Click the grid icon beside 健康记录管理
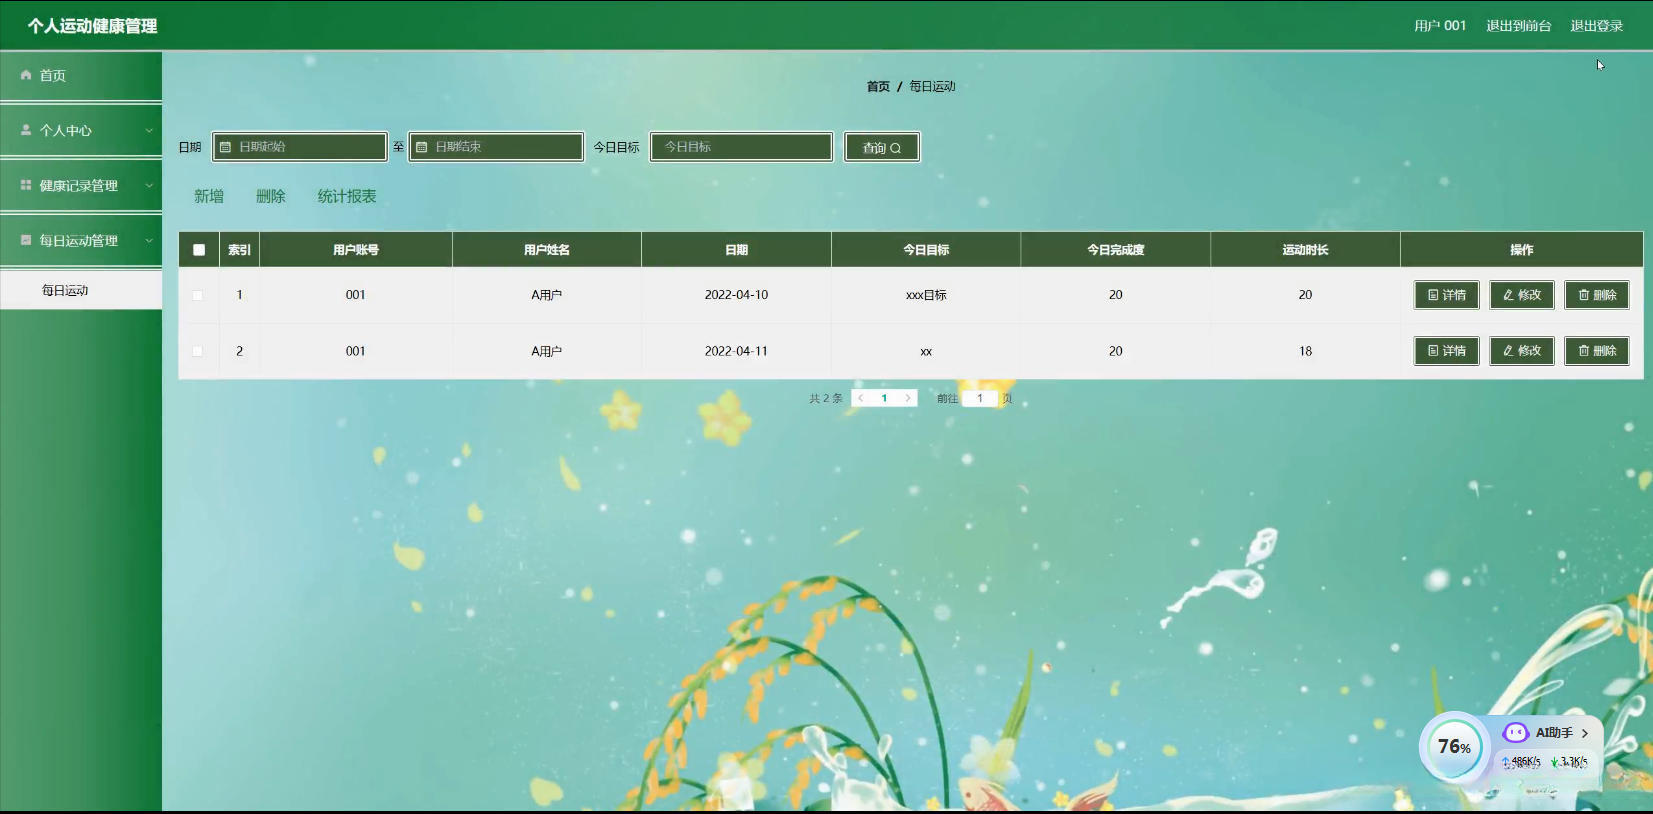The height and width of the screenshot is (814, 1653). coord(26,185)
